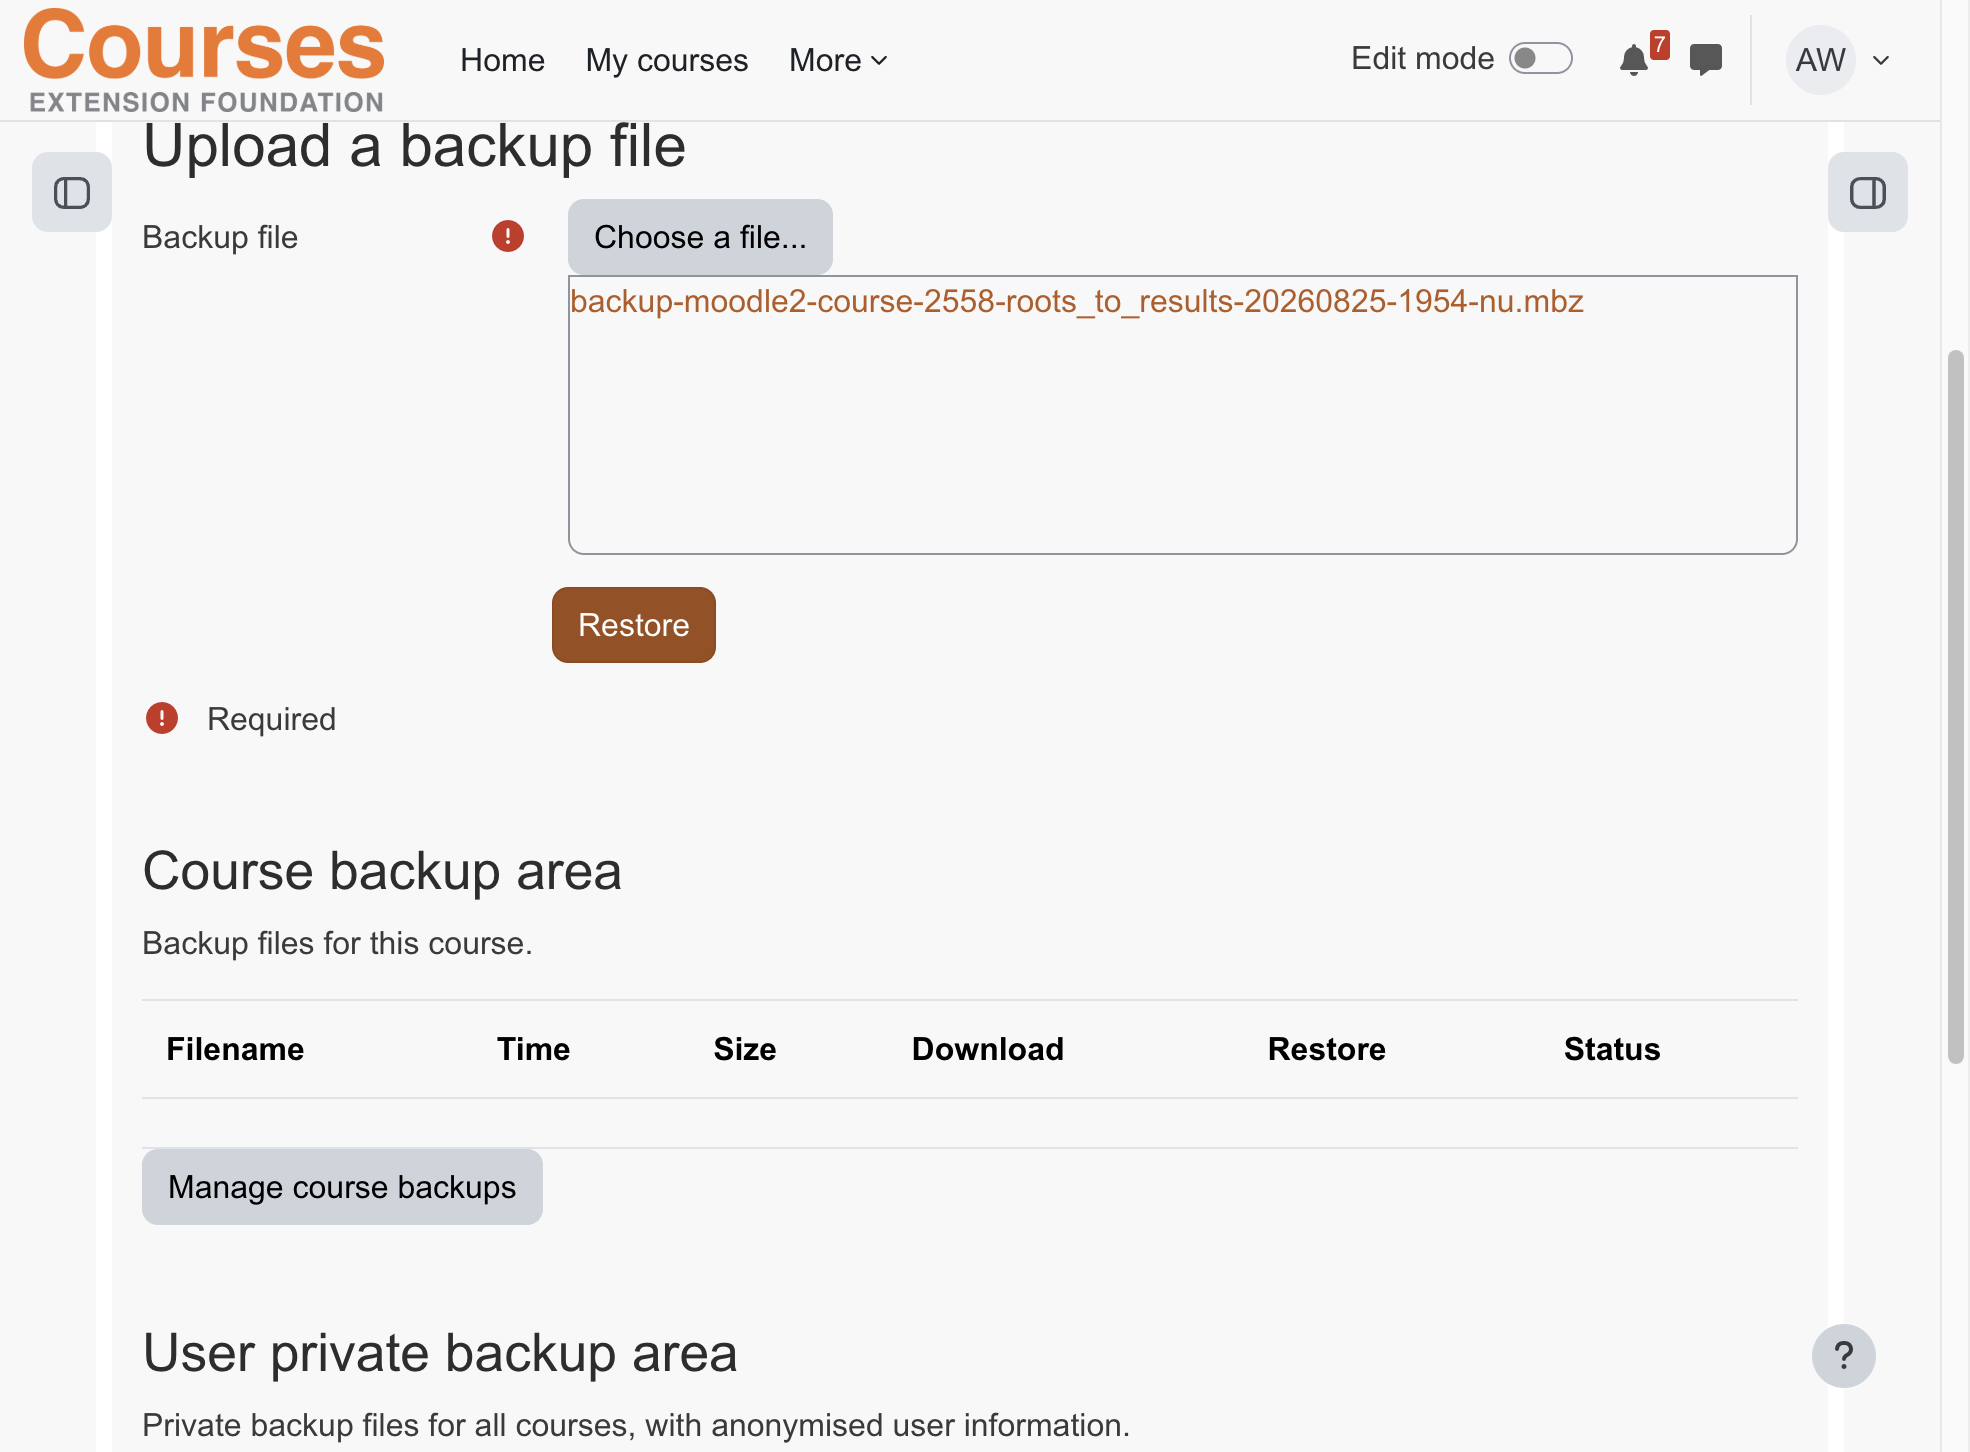Open the user menu chevron
1970x1452 pixels.
(x=1881, y=60)
